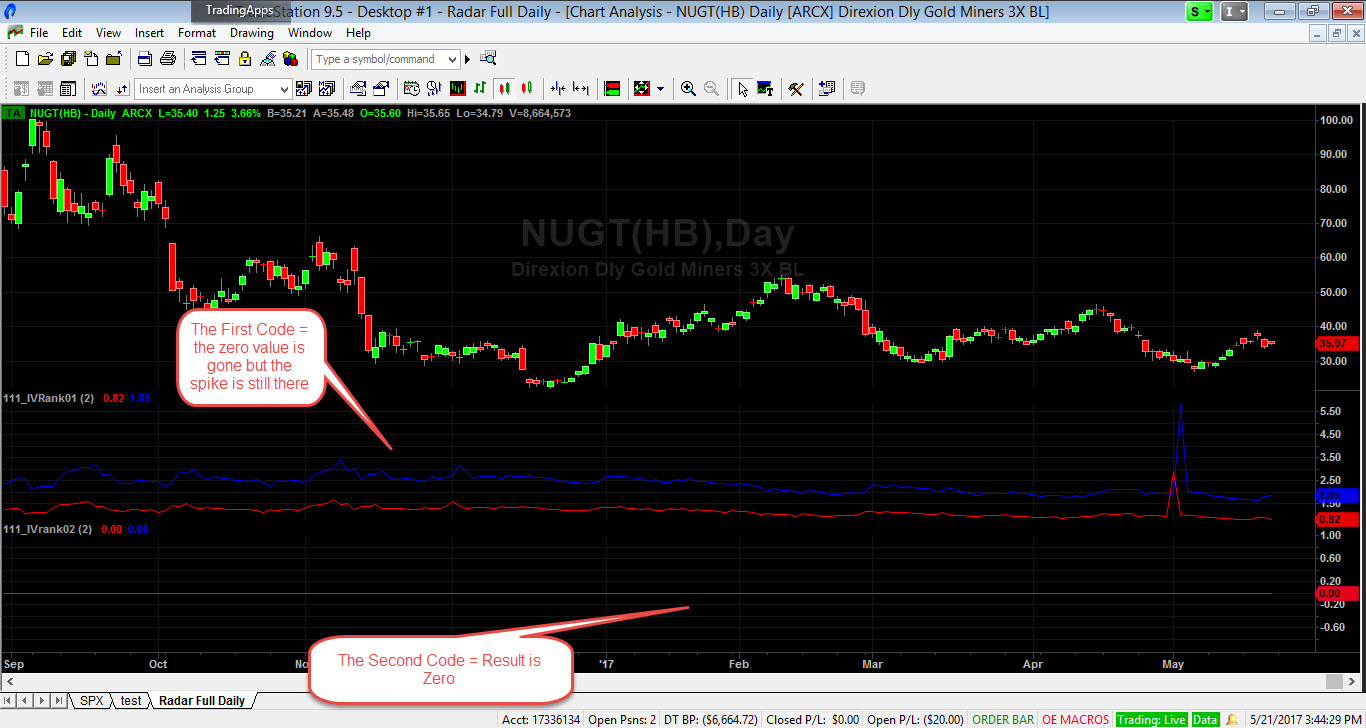Toggle ORDER BAR in the status bar
The height and width of the screenshot is (728, 1366).
(x=1002, y=720)
